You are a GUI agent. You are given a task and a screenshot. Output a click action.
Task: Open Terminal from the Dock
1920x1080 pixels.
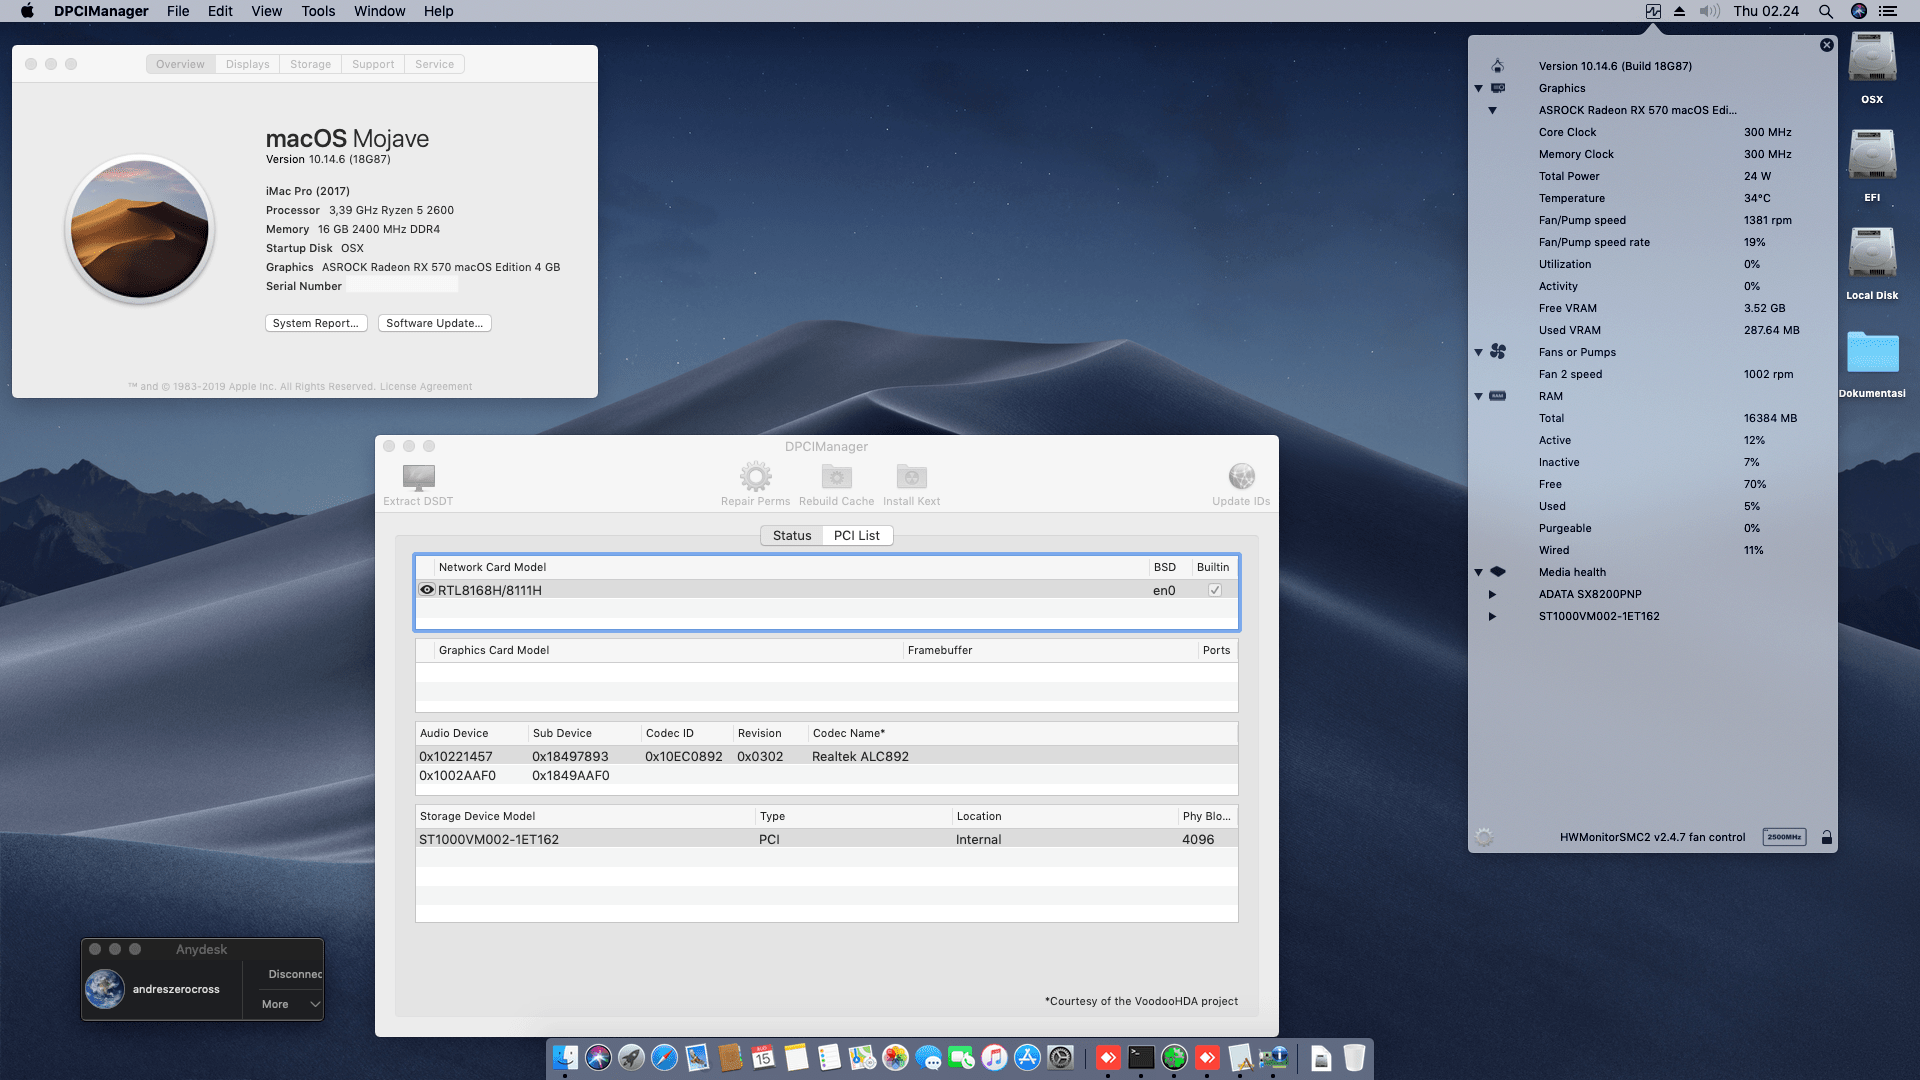click(x=1141, y=1058)
